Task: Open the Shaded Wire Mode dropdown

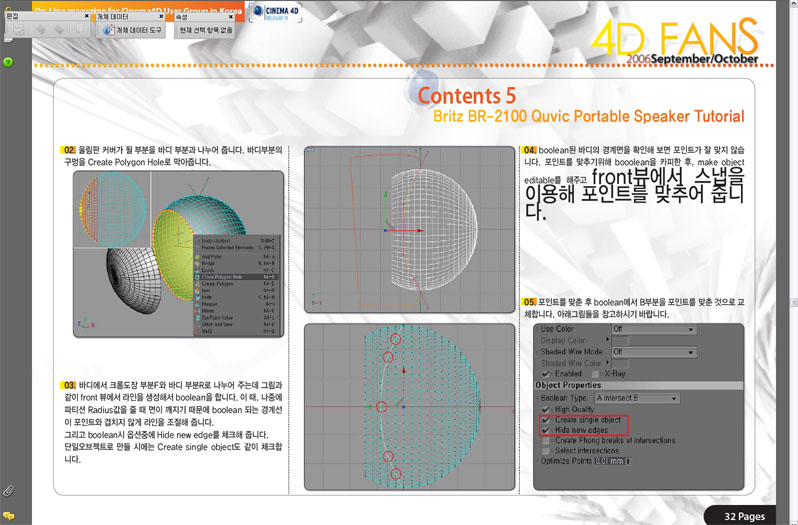Action: click(x=653, y=352)
